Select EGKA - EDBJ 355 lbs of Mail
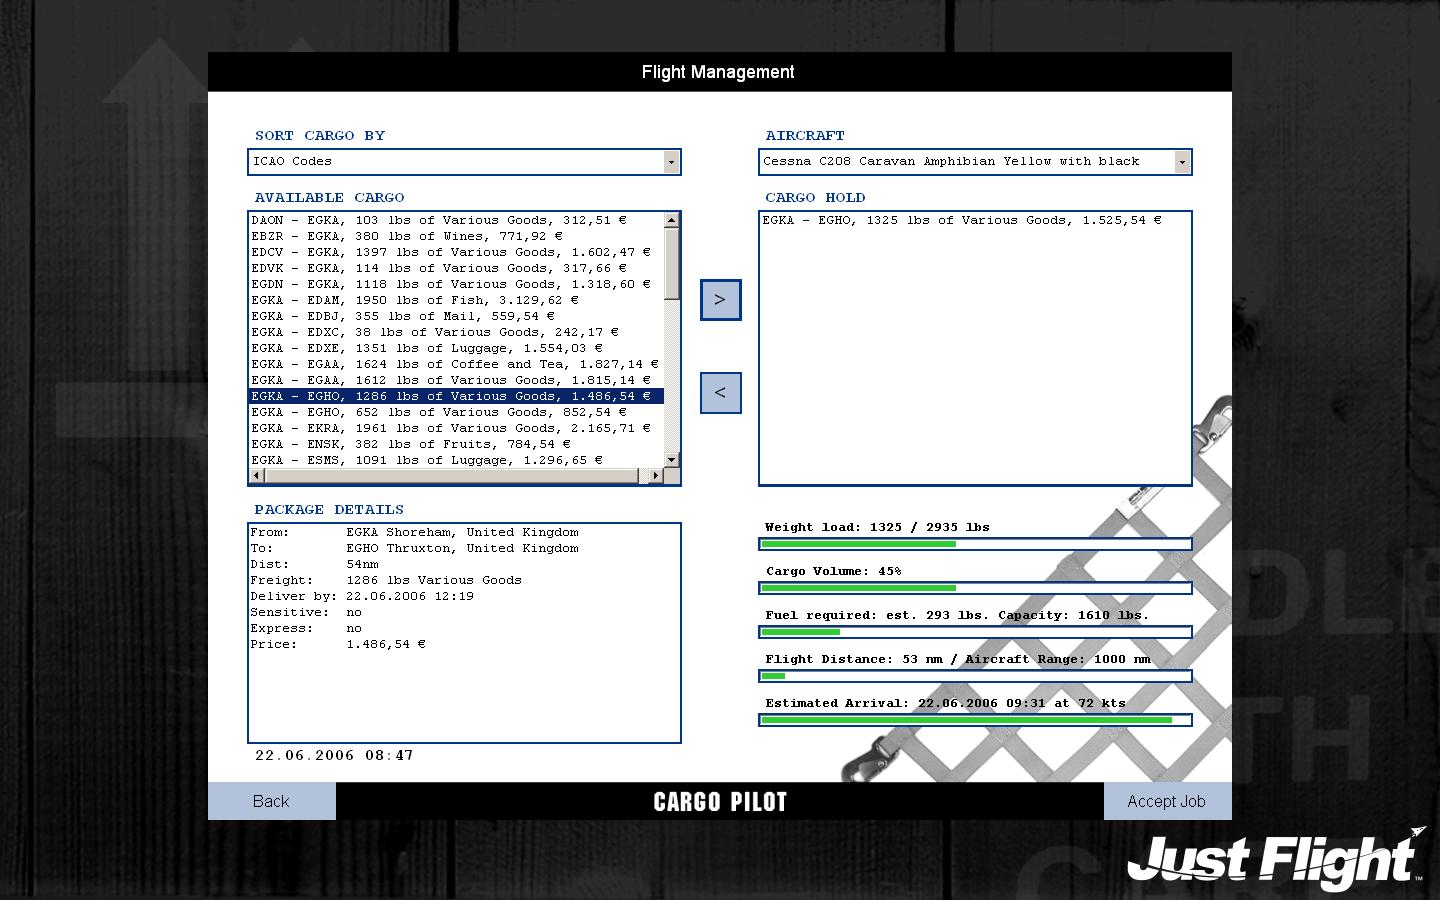Screen dimensions: 1440x900 [x=457, y=316]
